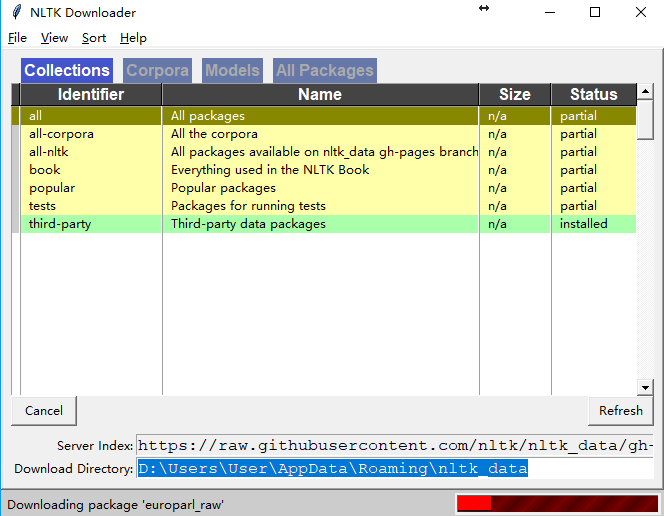Click the Status column header
The image size is (664, 516).
(593, 94)
